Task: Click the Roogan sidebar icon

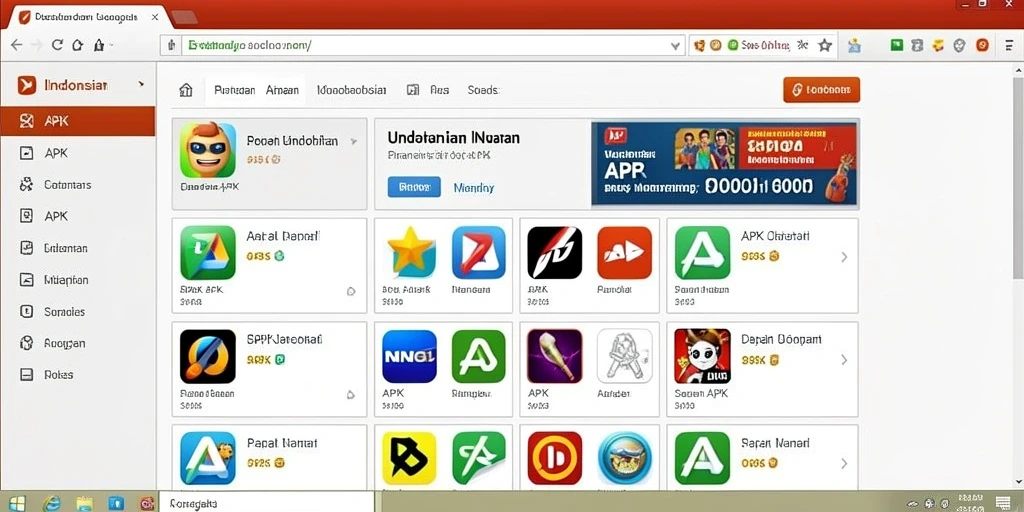Action: (x=27, y=343)
